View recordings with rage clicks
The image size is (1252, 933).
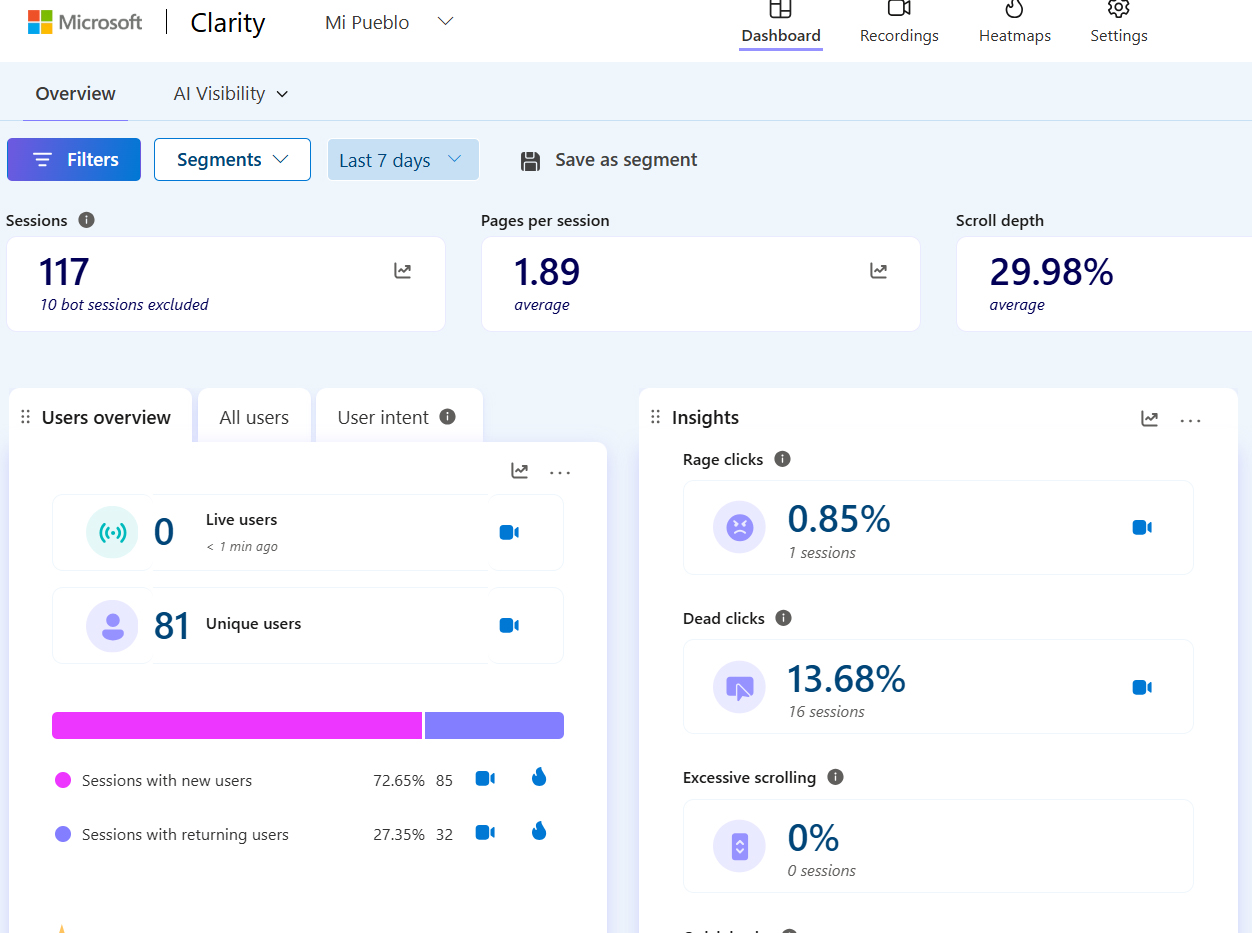[x=1142, y=527]
